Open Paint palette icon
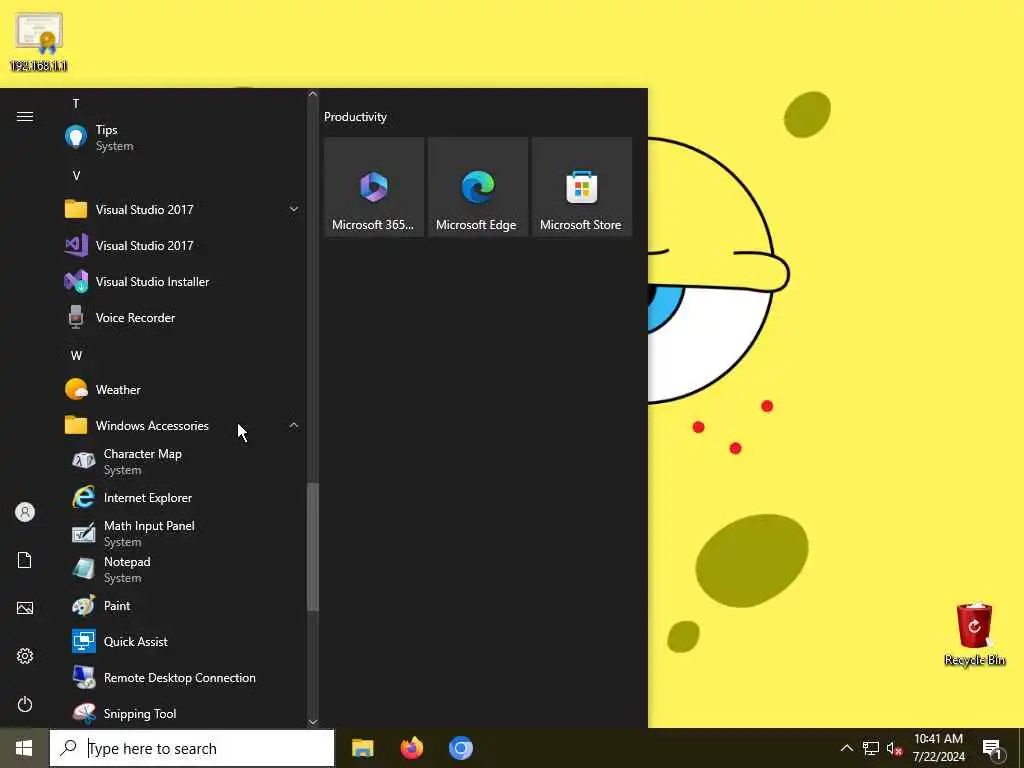Viewport: 1024px width, 768px height. pos(84,605)
